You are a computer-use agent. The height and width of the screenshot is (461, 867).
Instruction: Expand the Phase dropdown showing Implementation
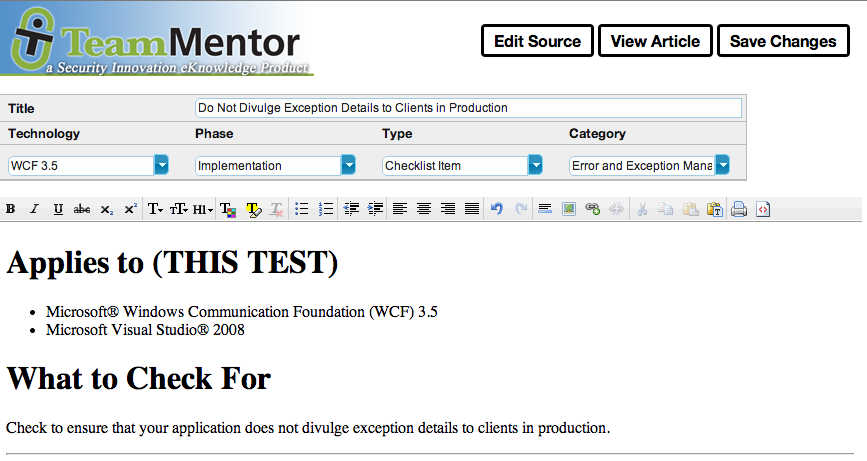(348, 165)
